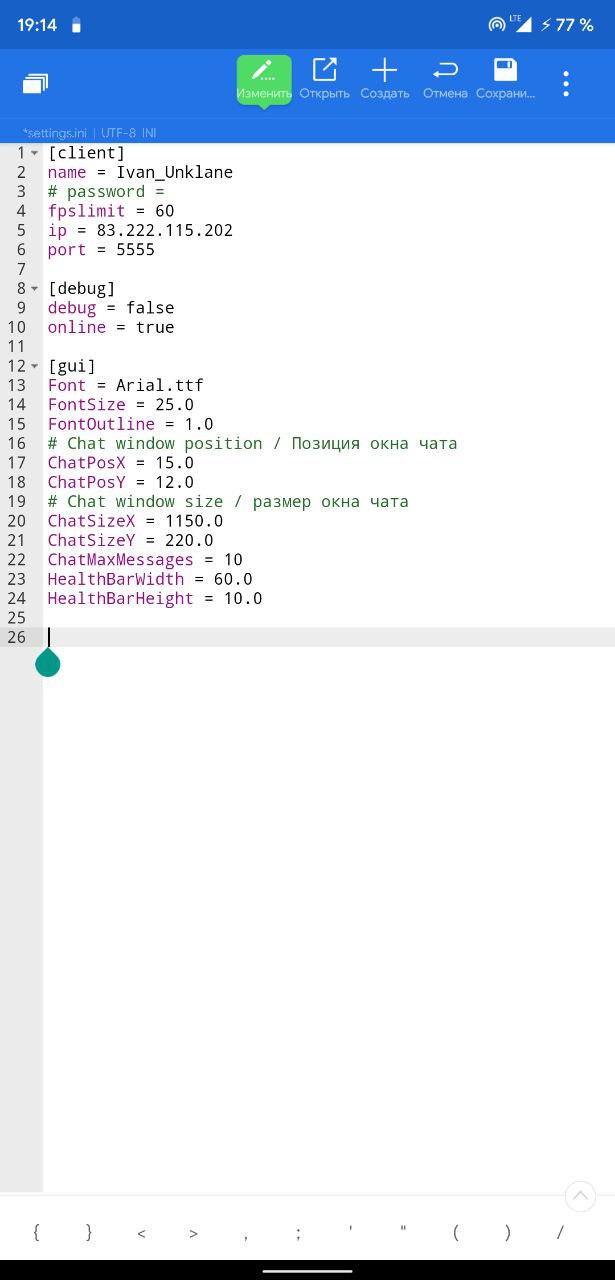This screenshot has height=1280, width=615.
Task: Tap the hotspot status icon
Action: [497, 25]
